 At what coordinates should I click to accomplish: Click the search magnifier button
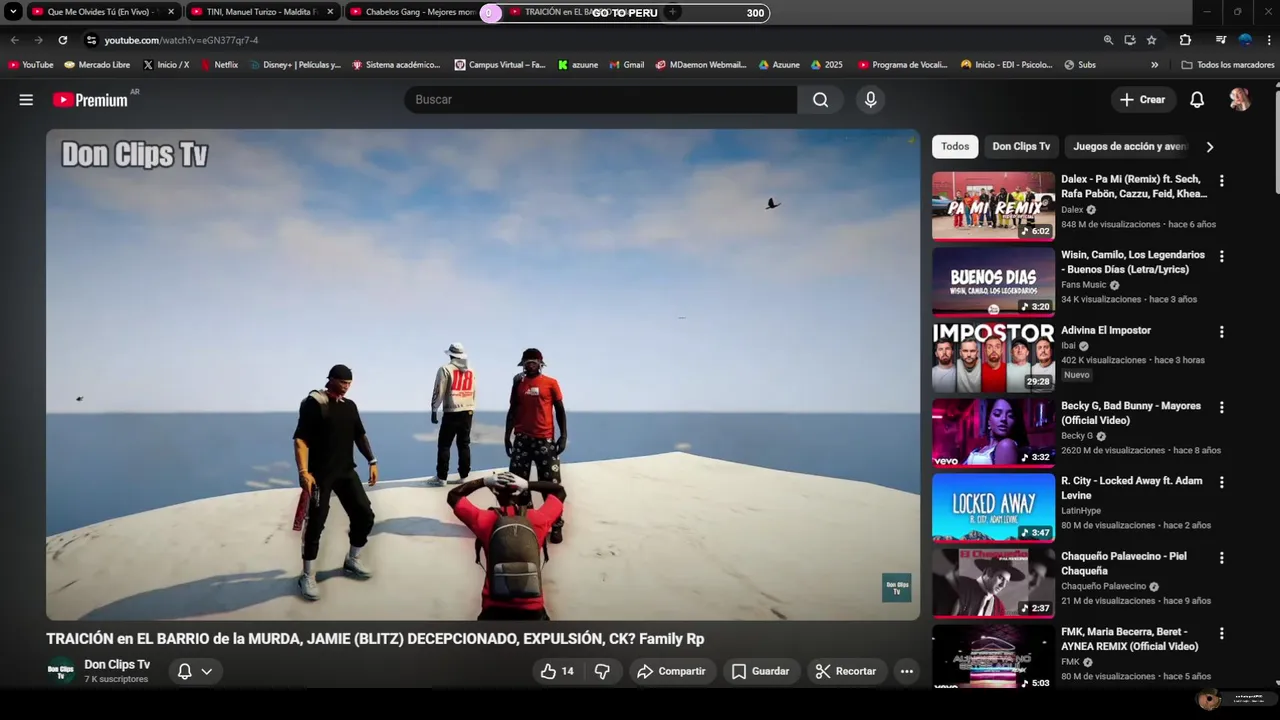pos(820,100)
